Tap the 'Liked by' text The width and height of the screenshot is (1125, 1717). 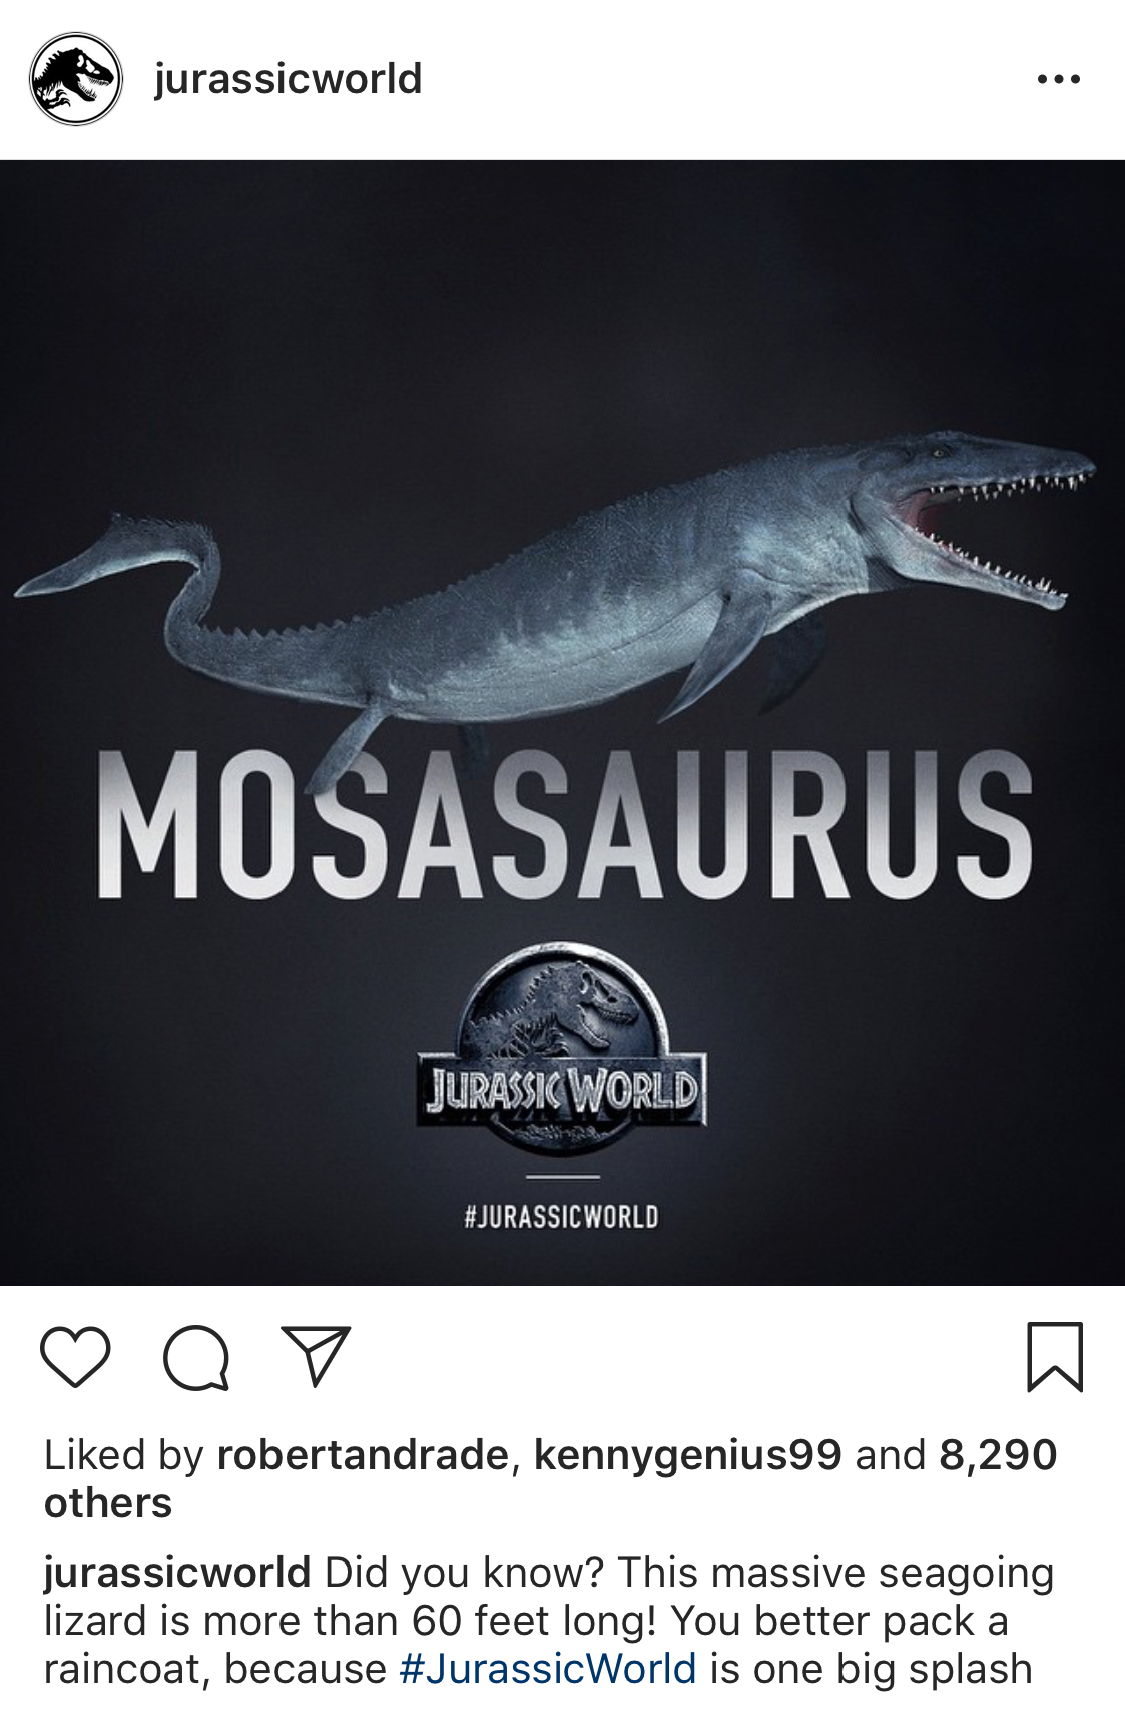[x=124, y=1455]
